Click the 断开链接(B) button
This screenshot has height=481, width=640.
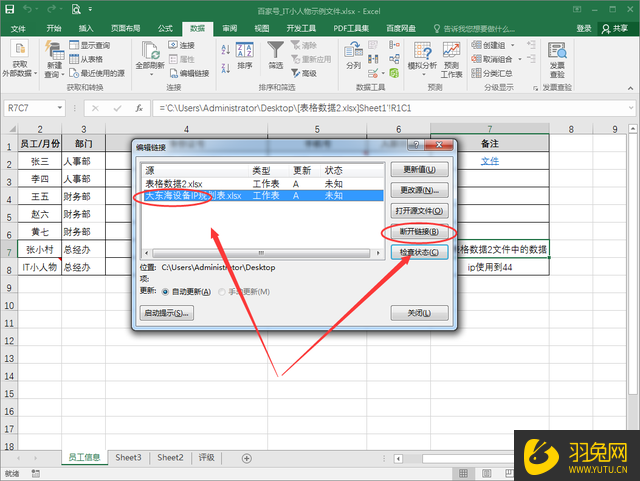pyautogui.click(x=419, y=232)
